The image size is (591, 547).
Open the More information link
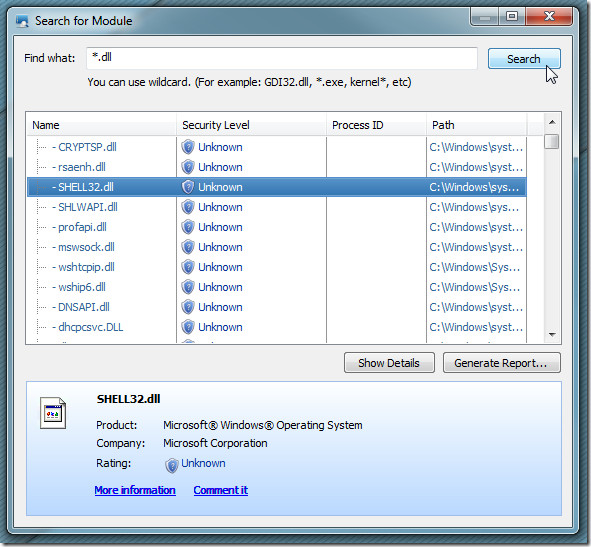pyautogui.click(x=135, y=490)
